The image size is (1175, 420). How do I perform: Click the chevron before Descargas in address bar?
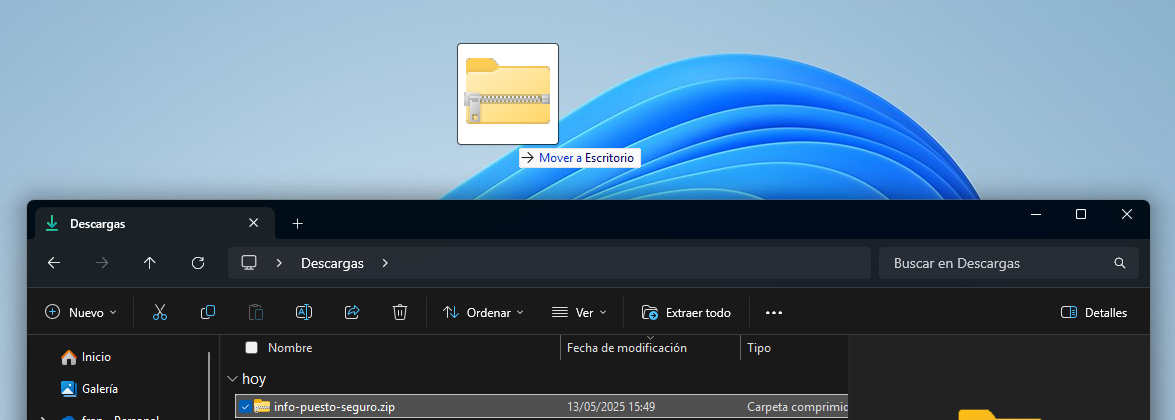click(279, 263)
